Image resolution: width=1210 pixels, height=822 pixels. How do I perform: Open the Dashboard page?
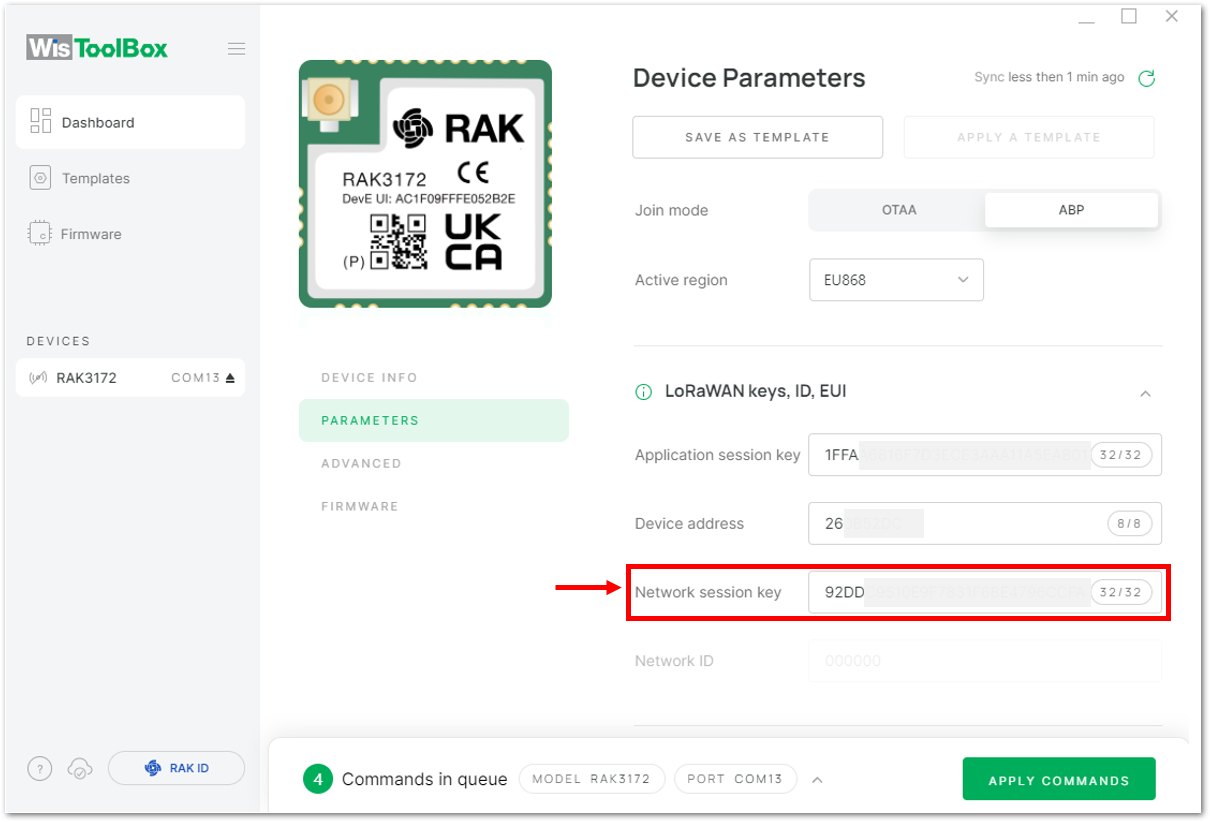[x=130, y=122]
